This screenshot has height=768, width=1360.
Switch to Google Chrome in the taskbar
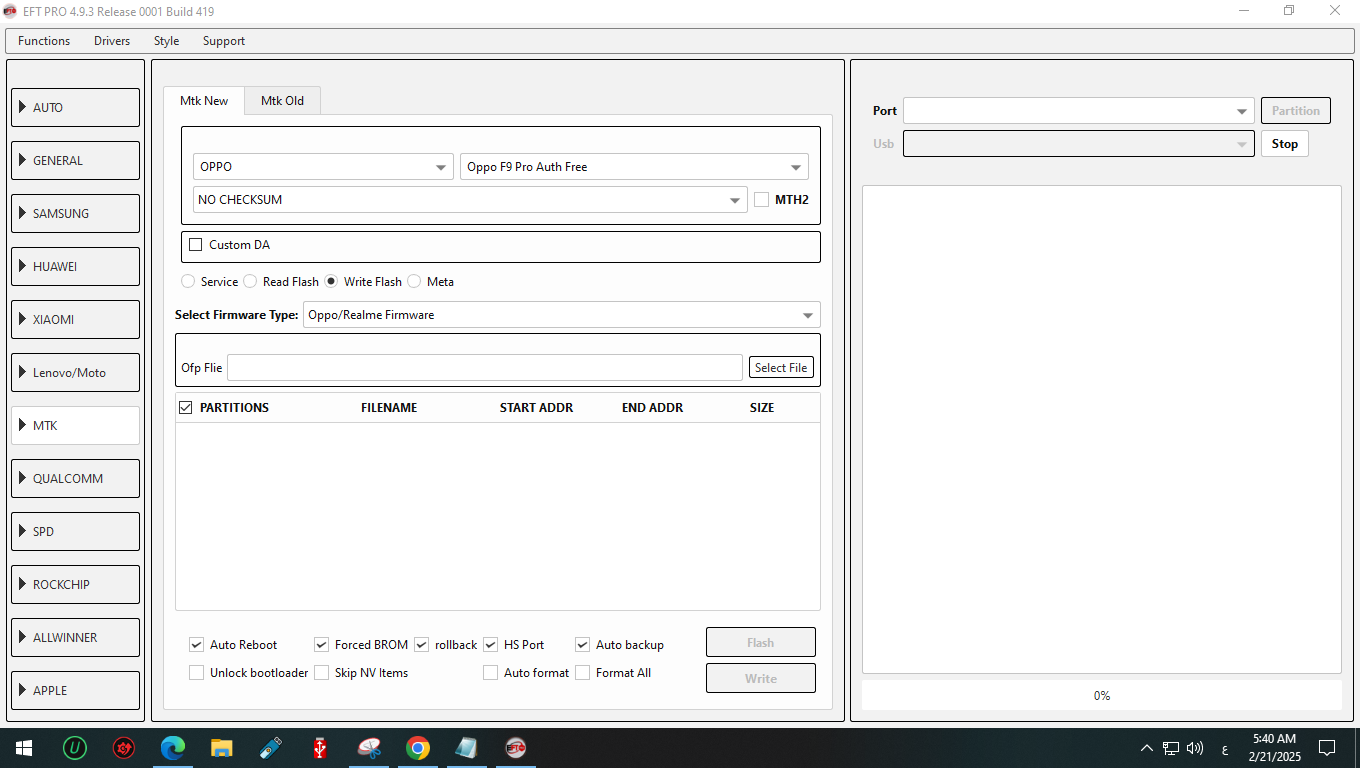[x=418, y=747]
